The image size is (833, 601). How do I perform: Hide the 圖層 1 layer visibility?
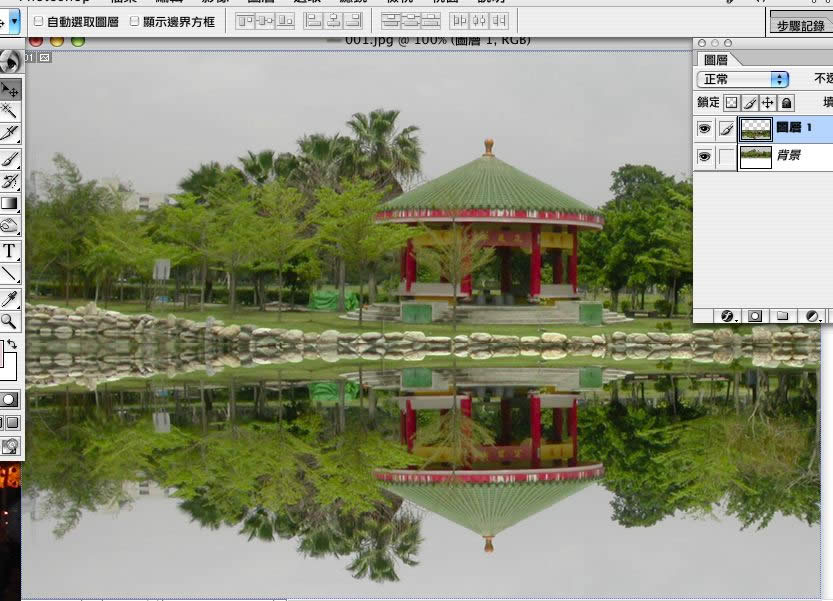pyautogui.click(x=704, y=129)
